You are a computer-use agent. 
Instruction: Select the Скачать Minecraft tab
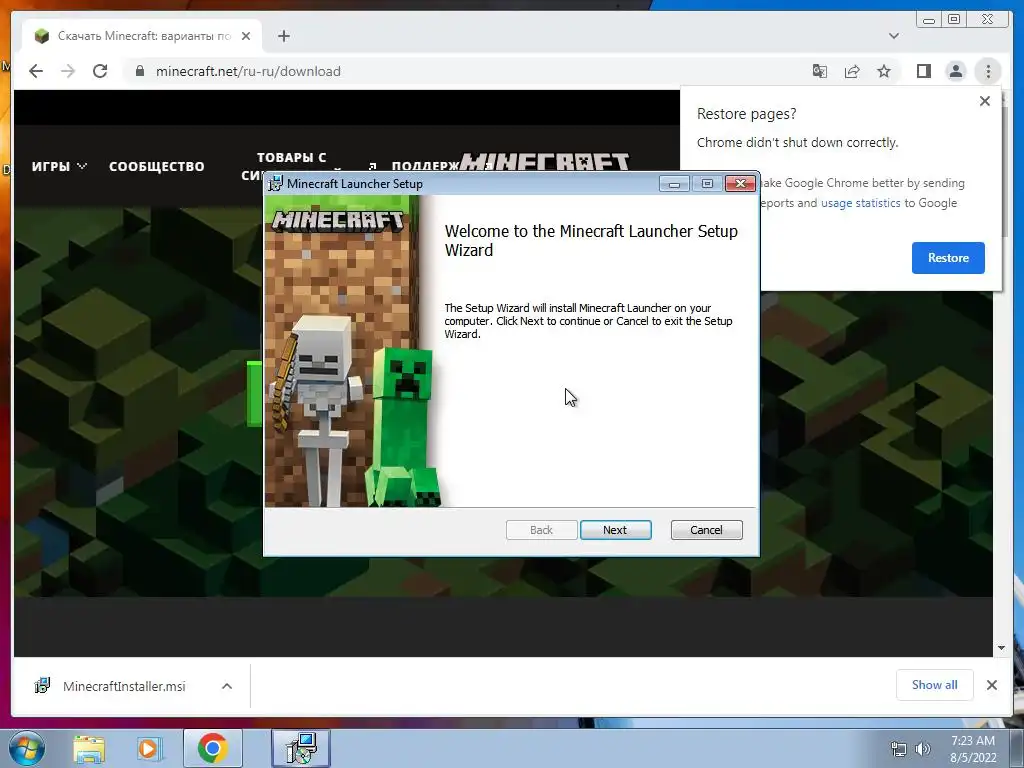tap(142, 36)
